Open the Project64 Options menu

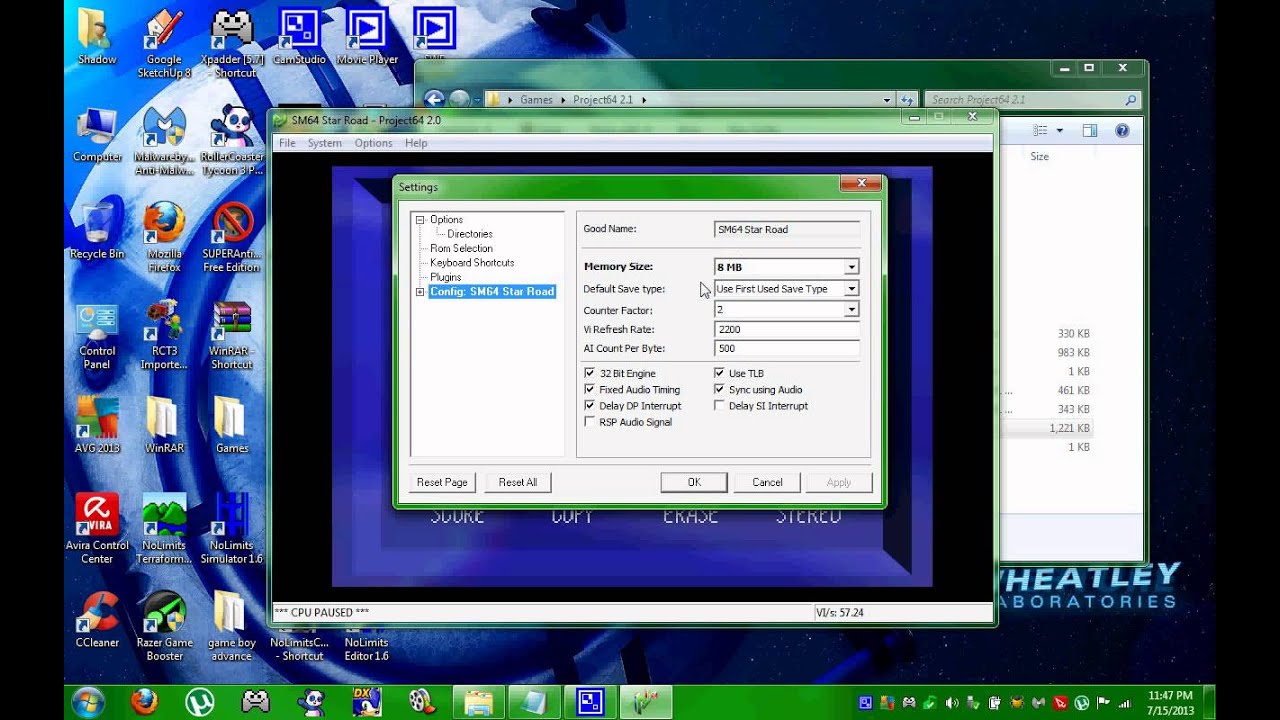[x=373, y=143]
